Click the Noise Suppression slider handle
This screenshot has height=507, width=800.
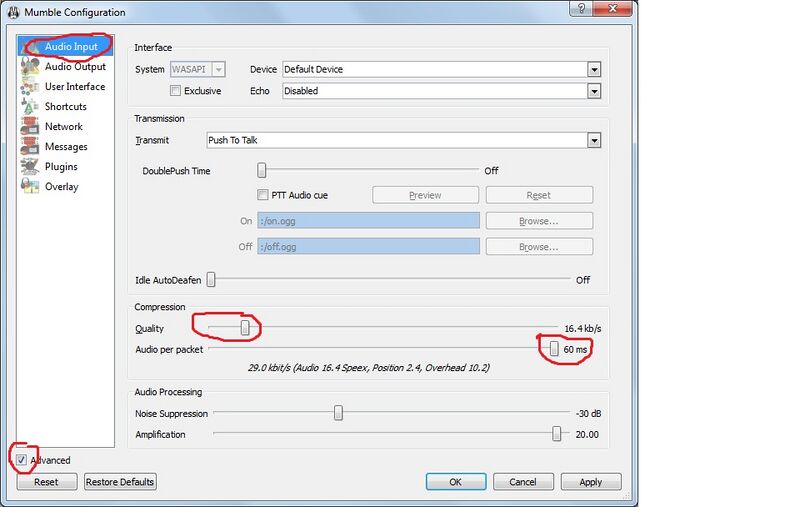point(339,413)
